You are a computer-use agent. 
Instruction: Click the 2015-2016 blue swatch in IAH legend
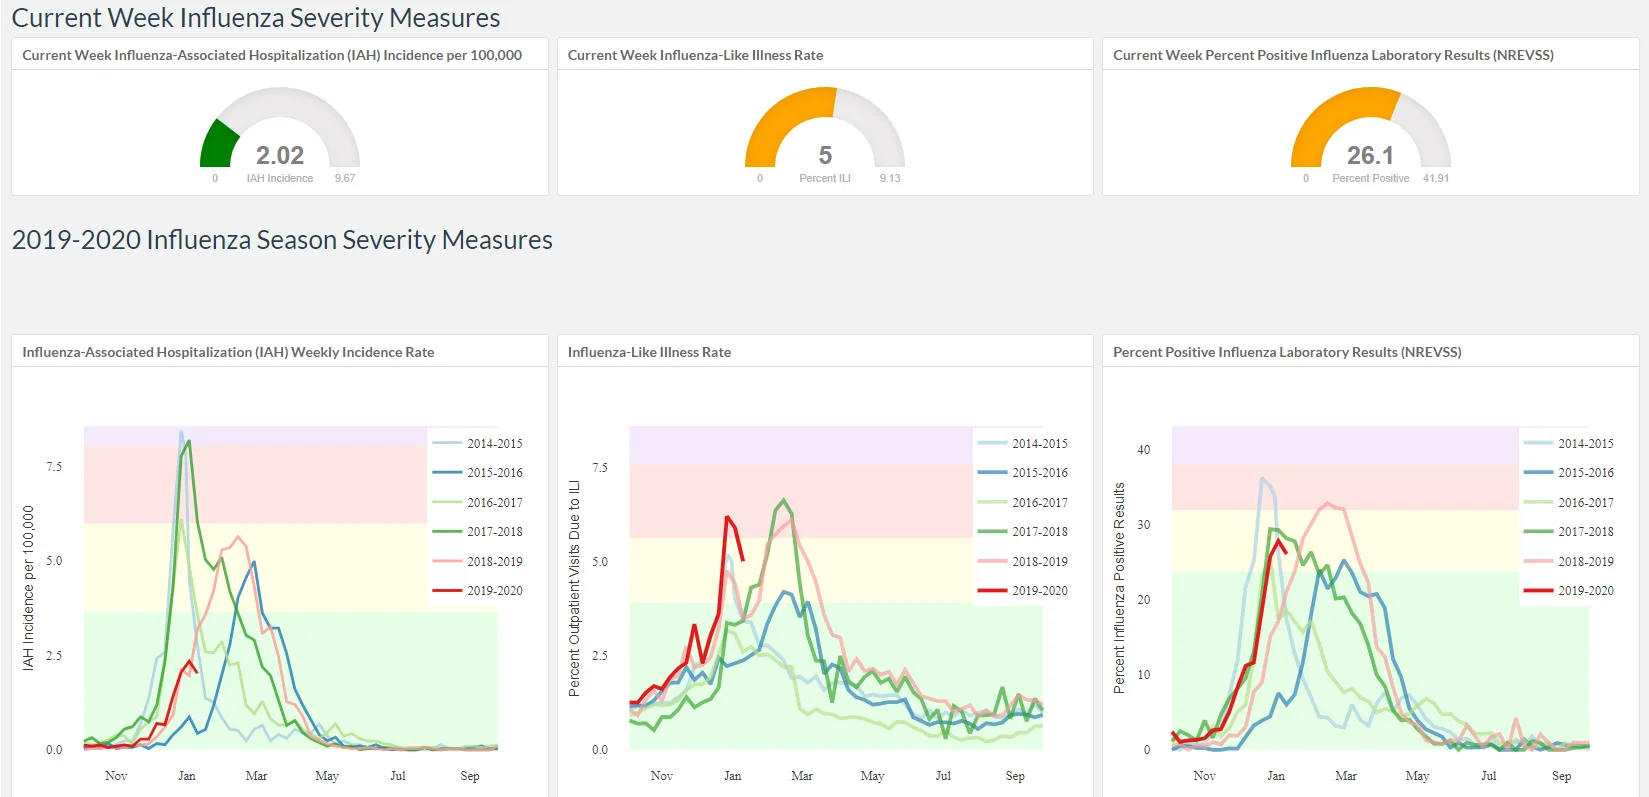[x=447, y=473]
